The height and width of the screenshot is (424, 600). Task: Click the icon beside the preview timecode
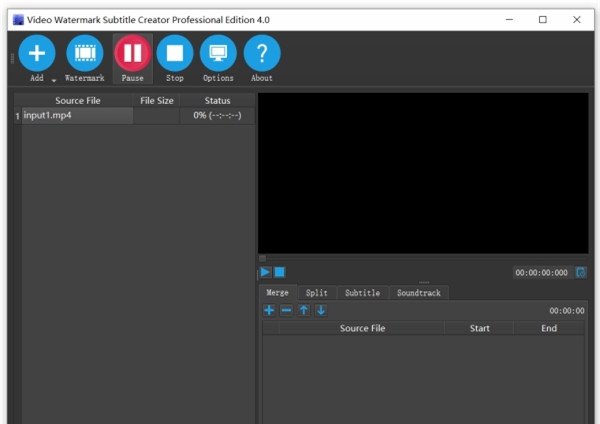click(581, 272)
